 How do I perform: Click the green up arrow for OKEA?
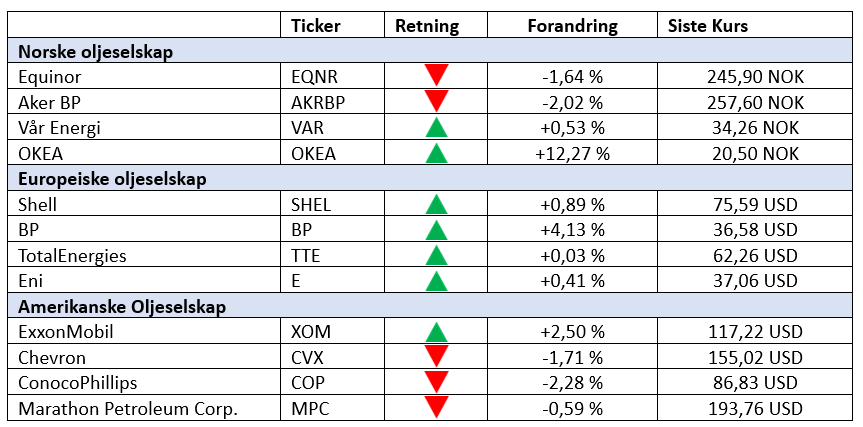[435, 153]
